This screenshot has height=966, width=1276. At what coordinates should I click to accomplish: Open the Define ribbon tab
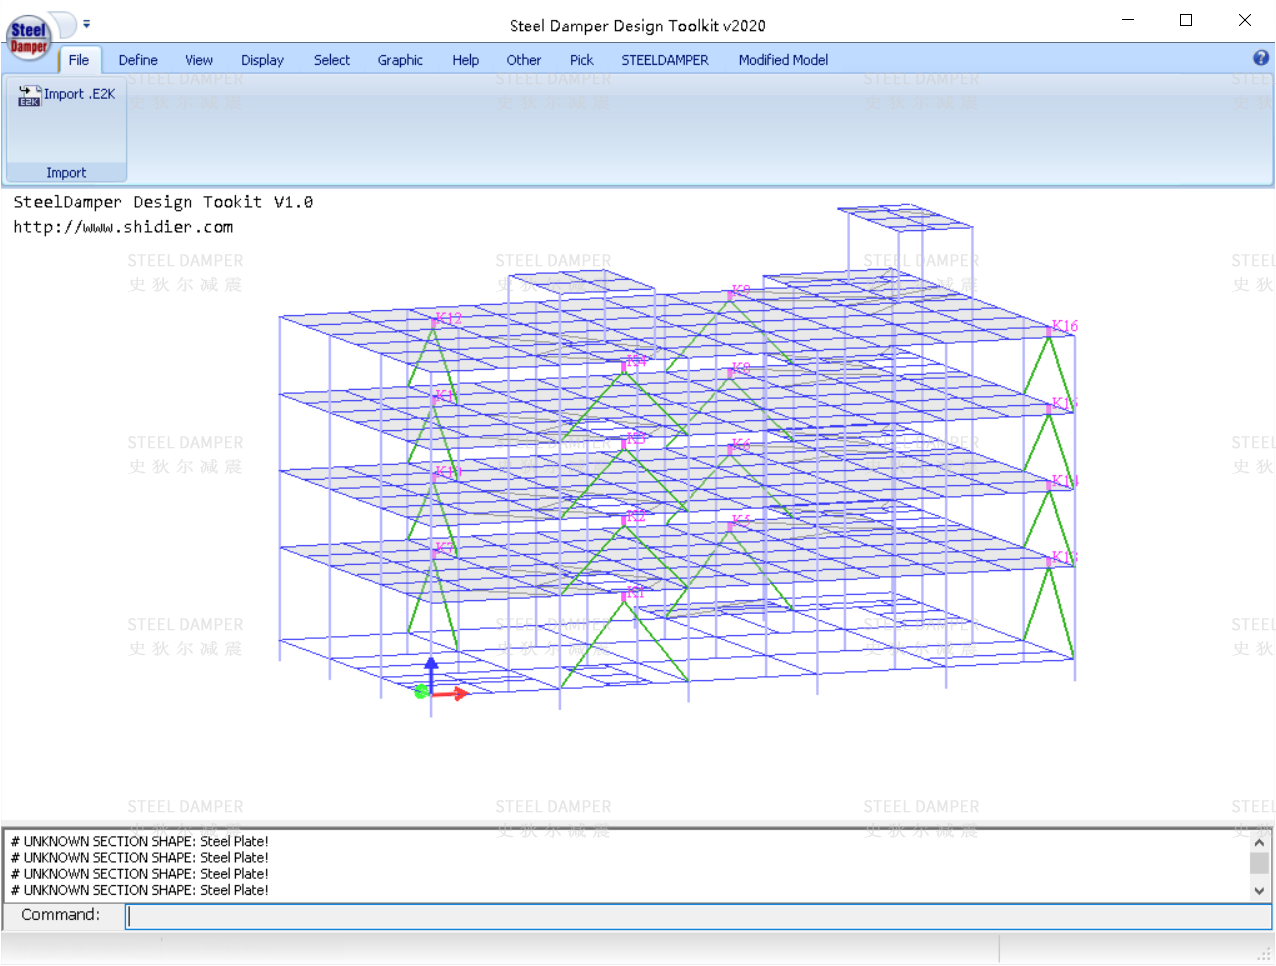coord(138,60)
